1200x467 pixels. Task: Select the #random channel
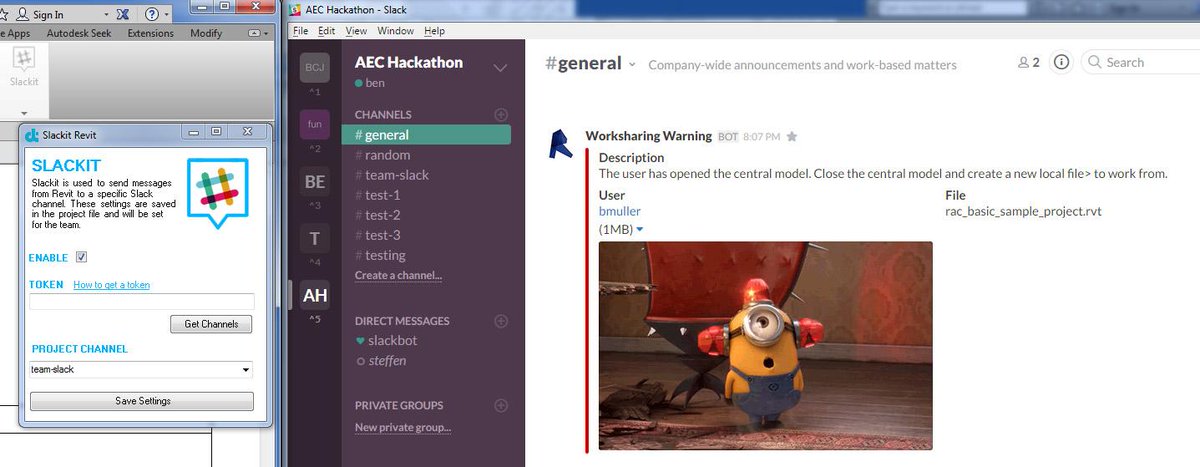[382, 155]
